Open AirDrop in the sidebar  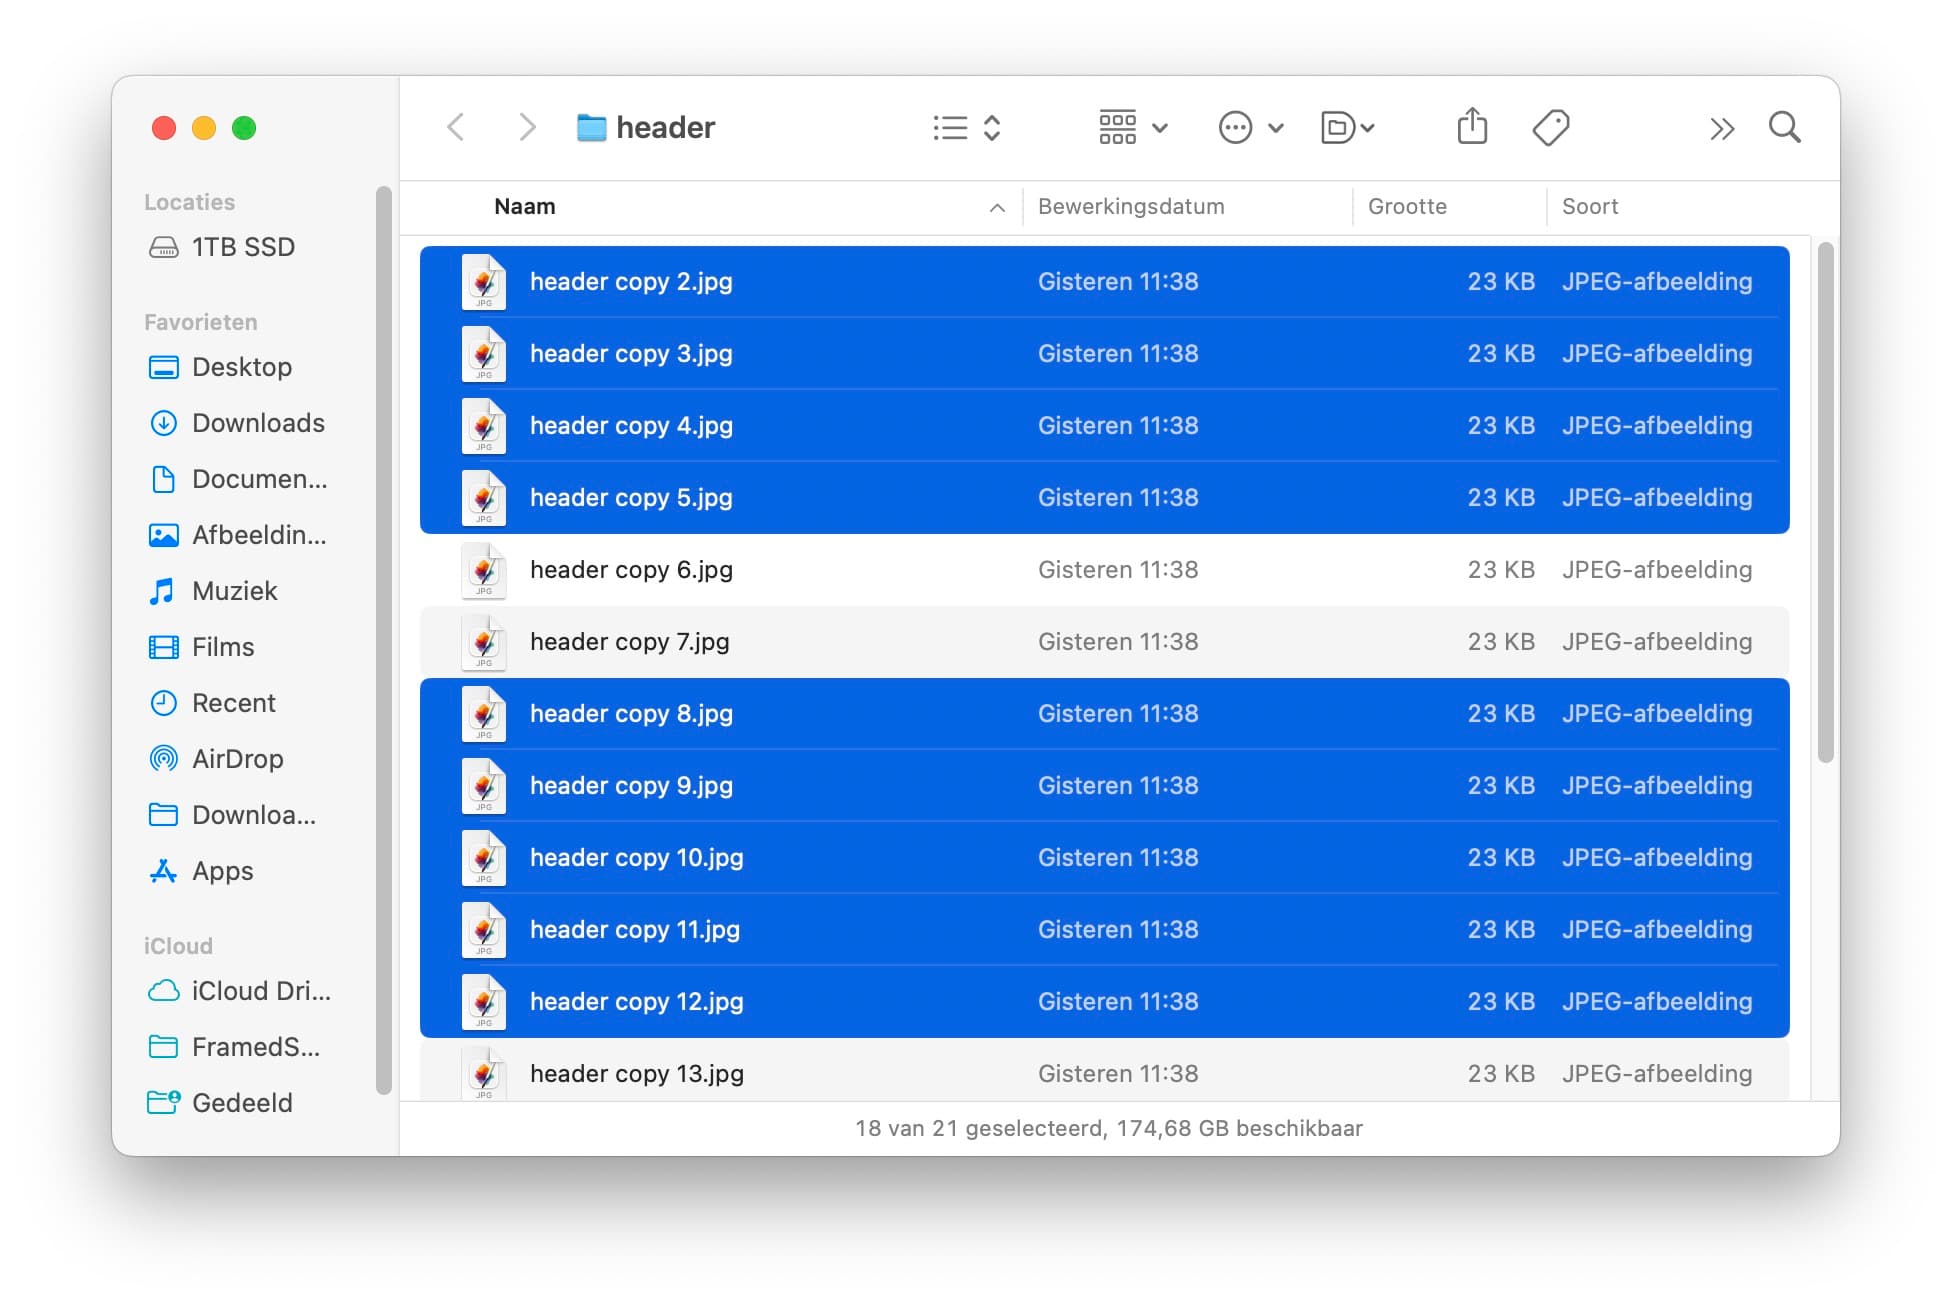pos(237,759)
